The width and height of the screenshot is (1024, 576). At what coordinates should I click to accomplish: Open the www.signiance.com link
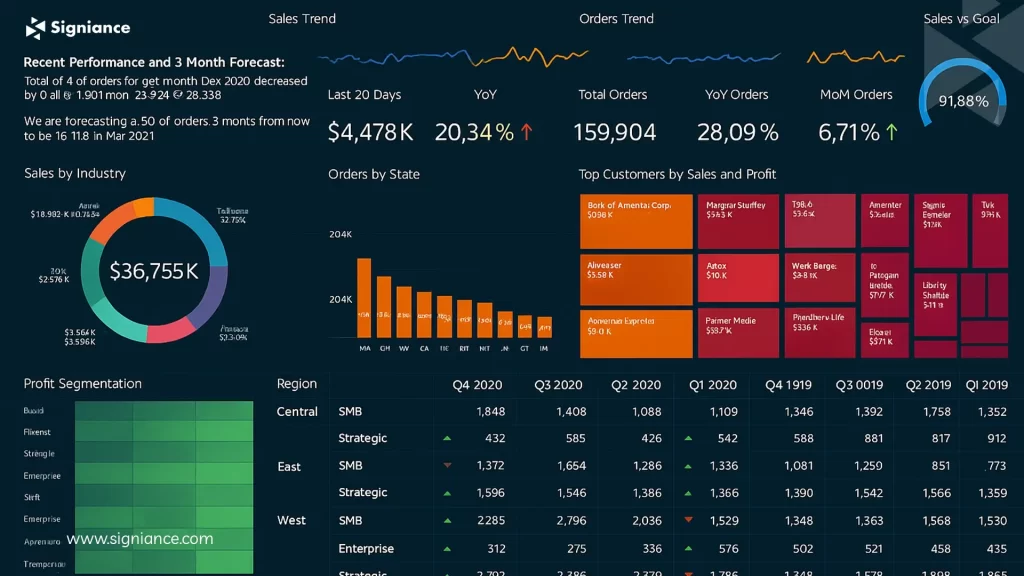pyautogui.click(x=140, y=539)
